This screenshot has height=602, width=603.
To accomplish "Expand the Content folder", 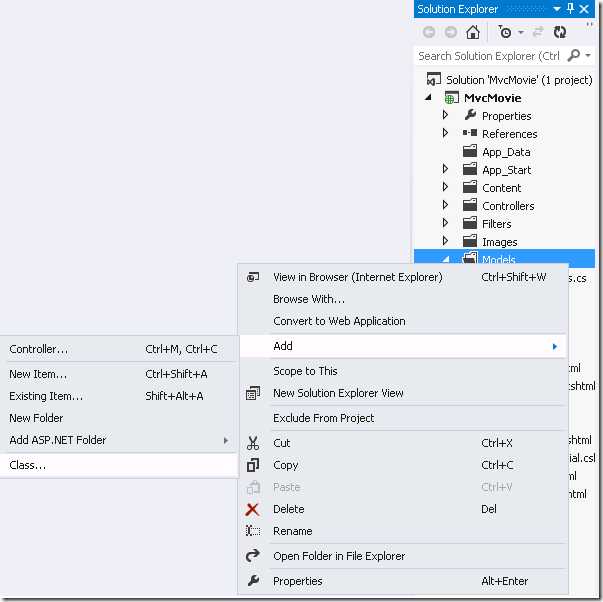I will pyautogui.click(x=445, y=187).
